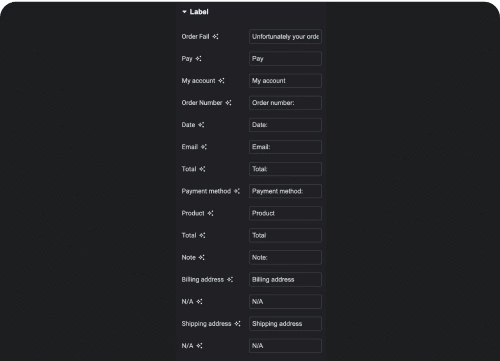
Task: Click sparkle icon next to Date
Action: click(201, 125)
